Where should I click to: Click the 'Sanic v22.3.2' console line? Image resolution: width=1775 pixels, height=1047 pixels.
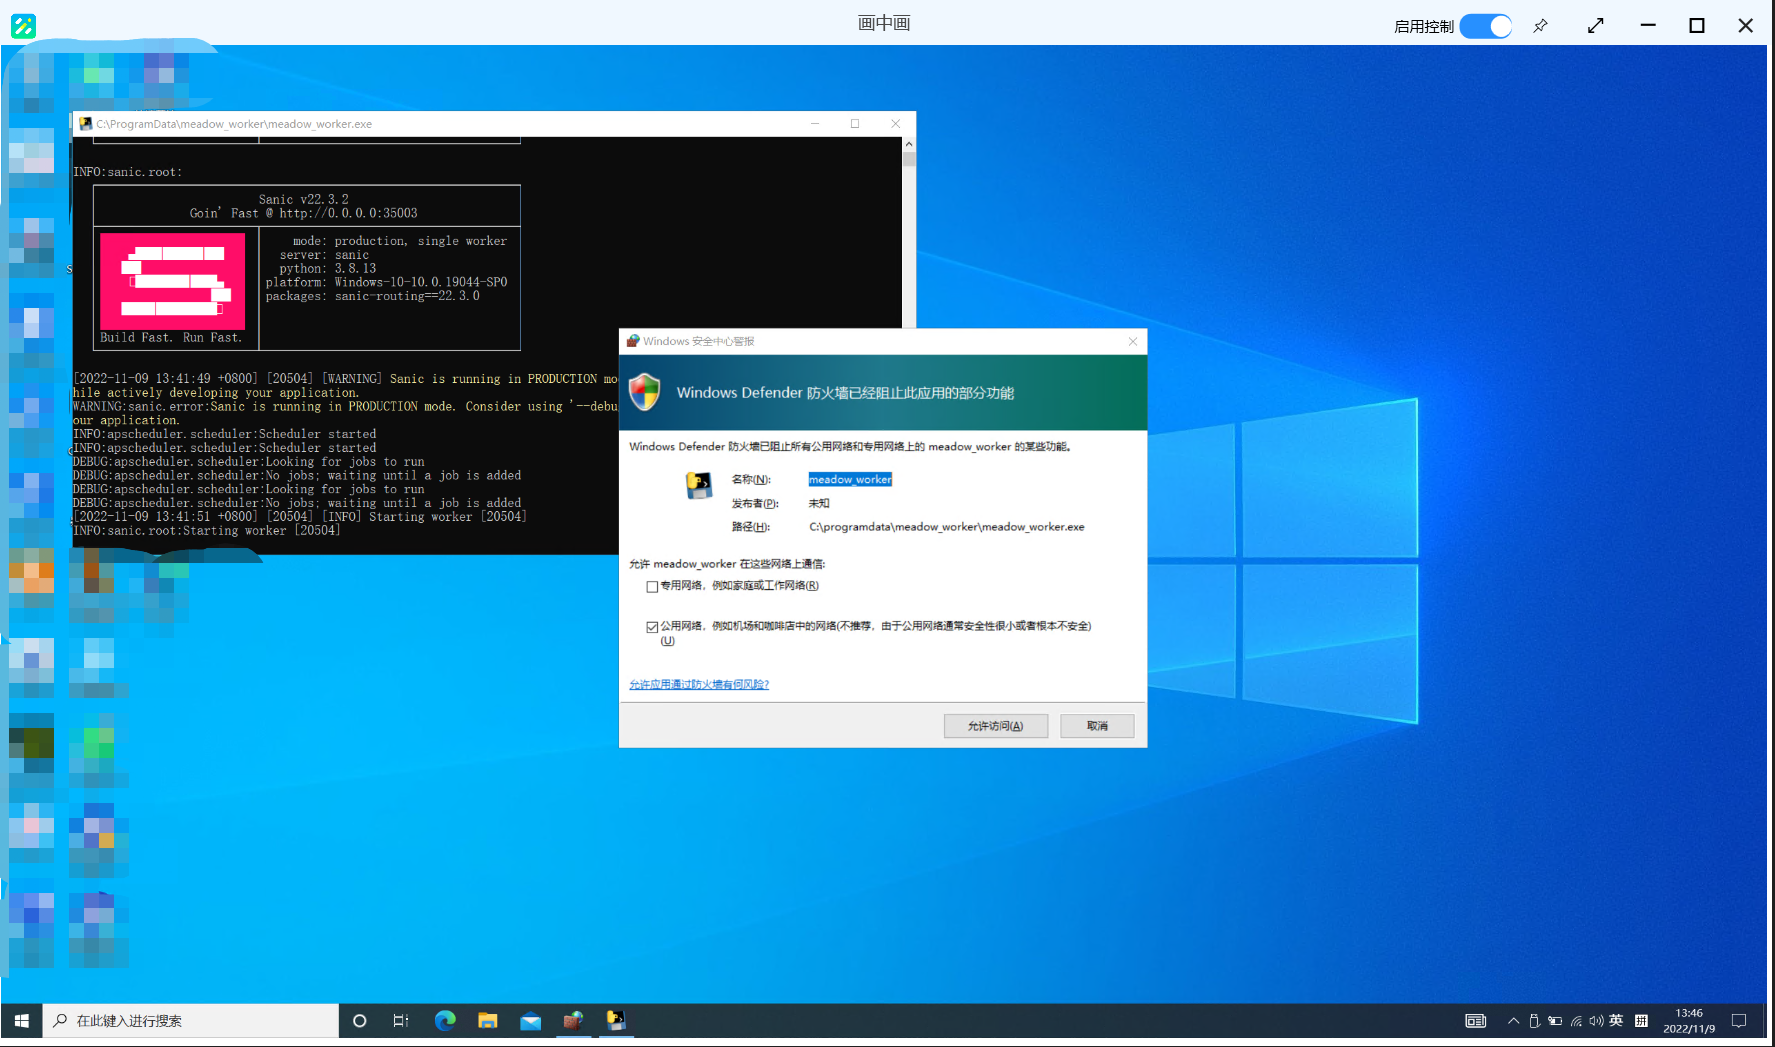pyautogui.click(x=303, y=199)
